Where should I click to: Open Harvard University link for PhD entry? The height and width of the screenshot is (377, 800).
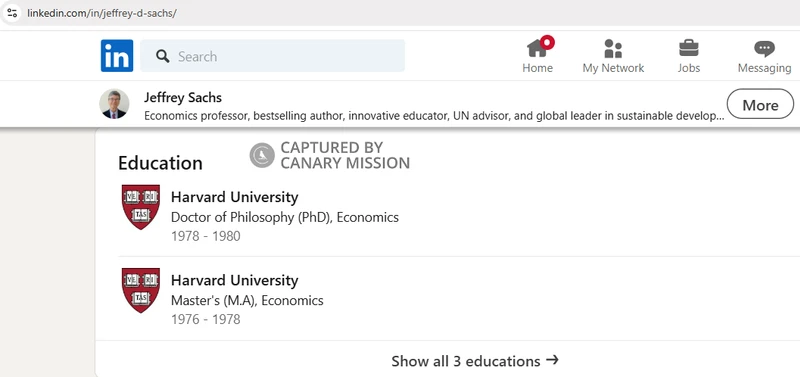coord(234,197)
